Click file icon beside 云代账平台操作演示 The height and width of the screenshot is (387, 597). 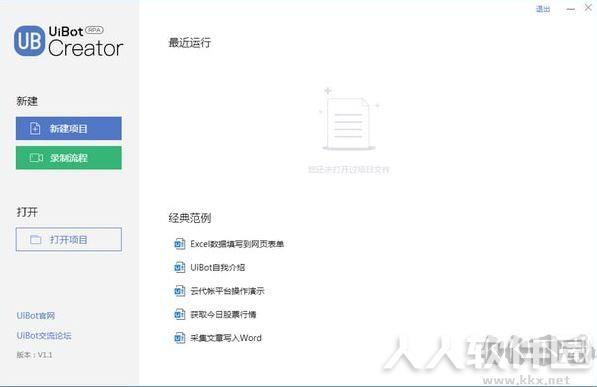tap(179, 291)
